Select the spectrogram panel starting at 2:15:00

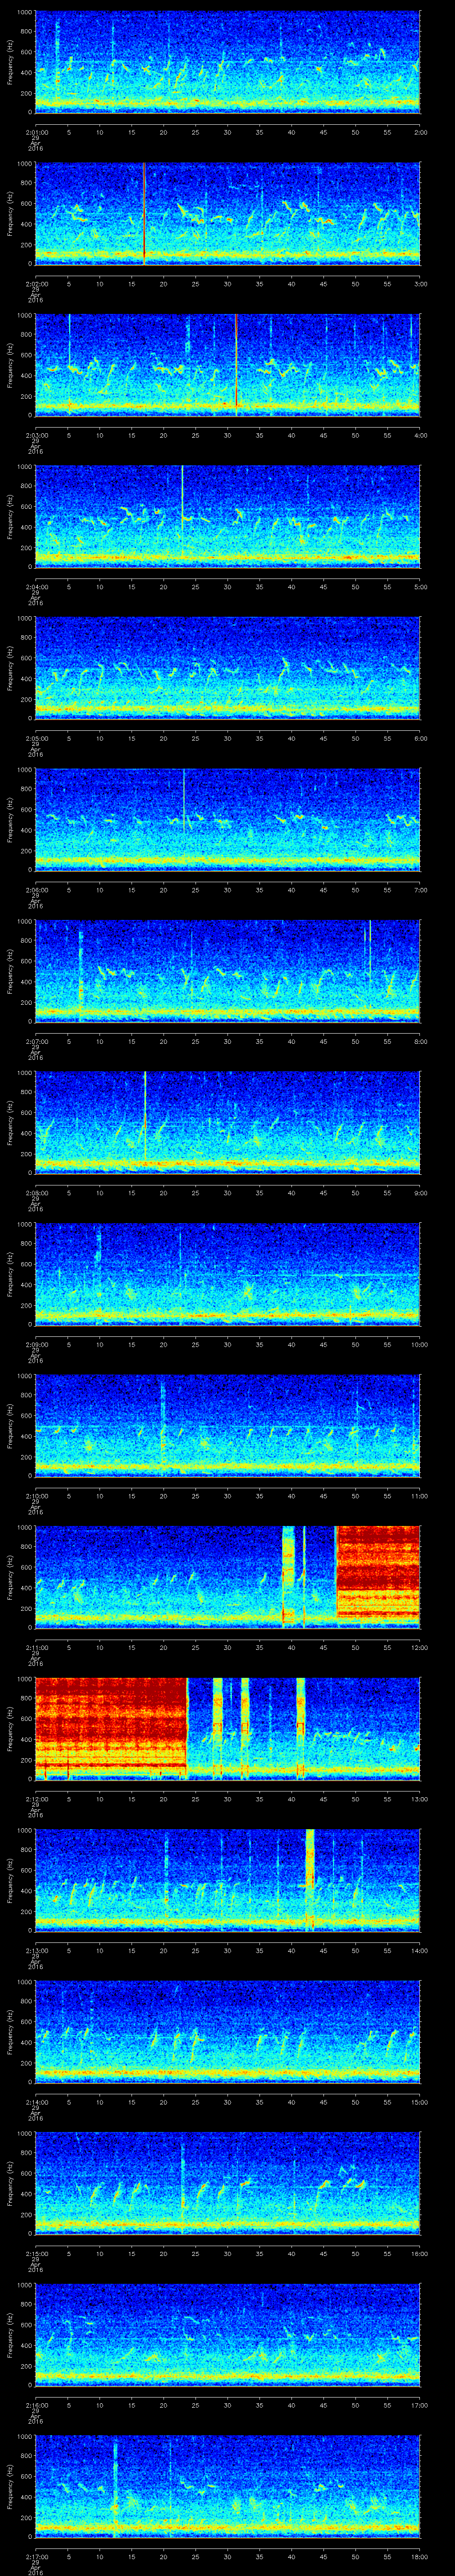tap(228, 2185)
